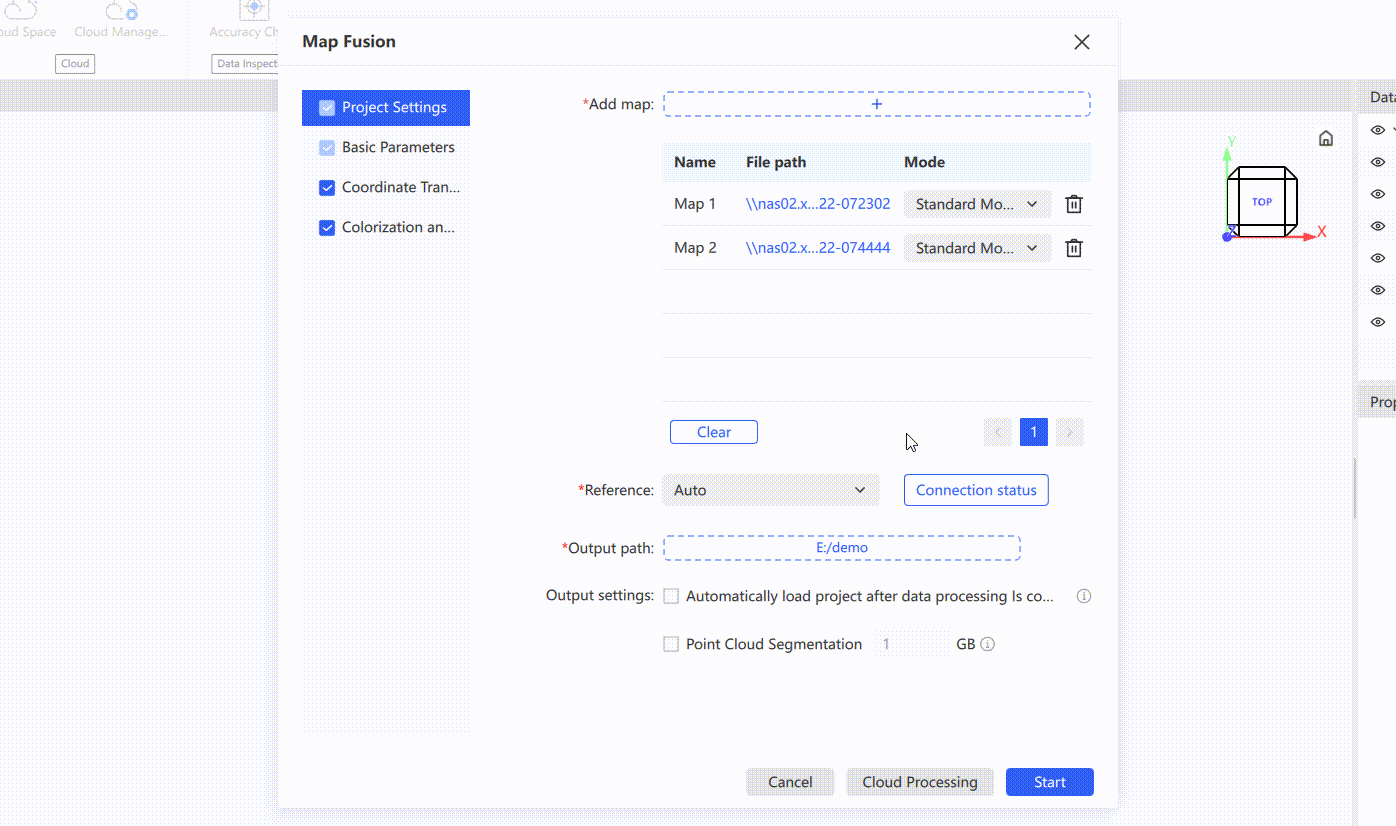Expand the Reference dropdown set to Auto

click(x=771, y=490)
